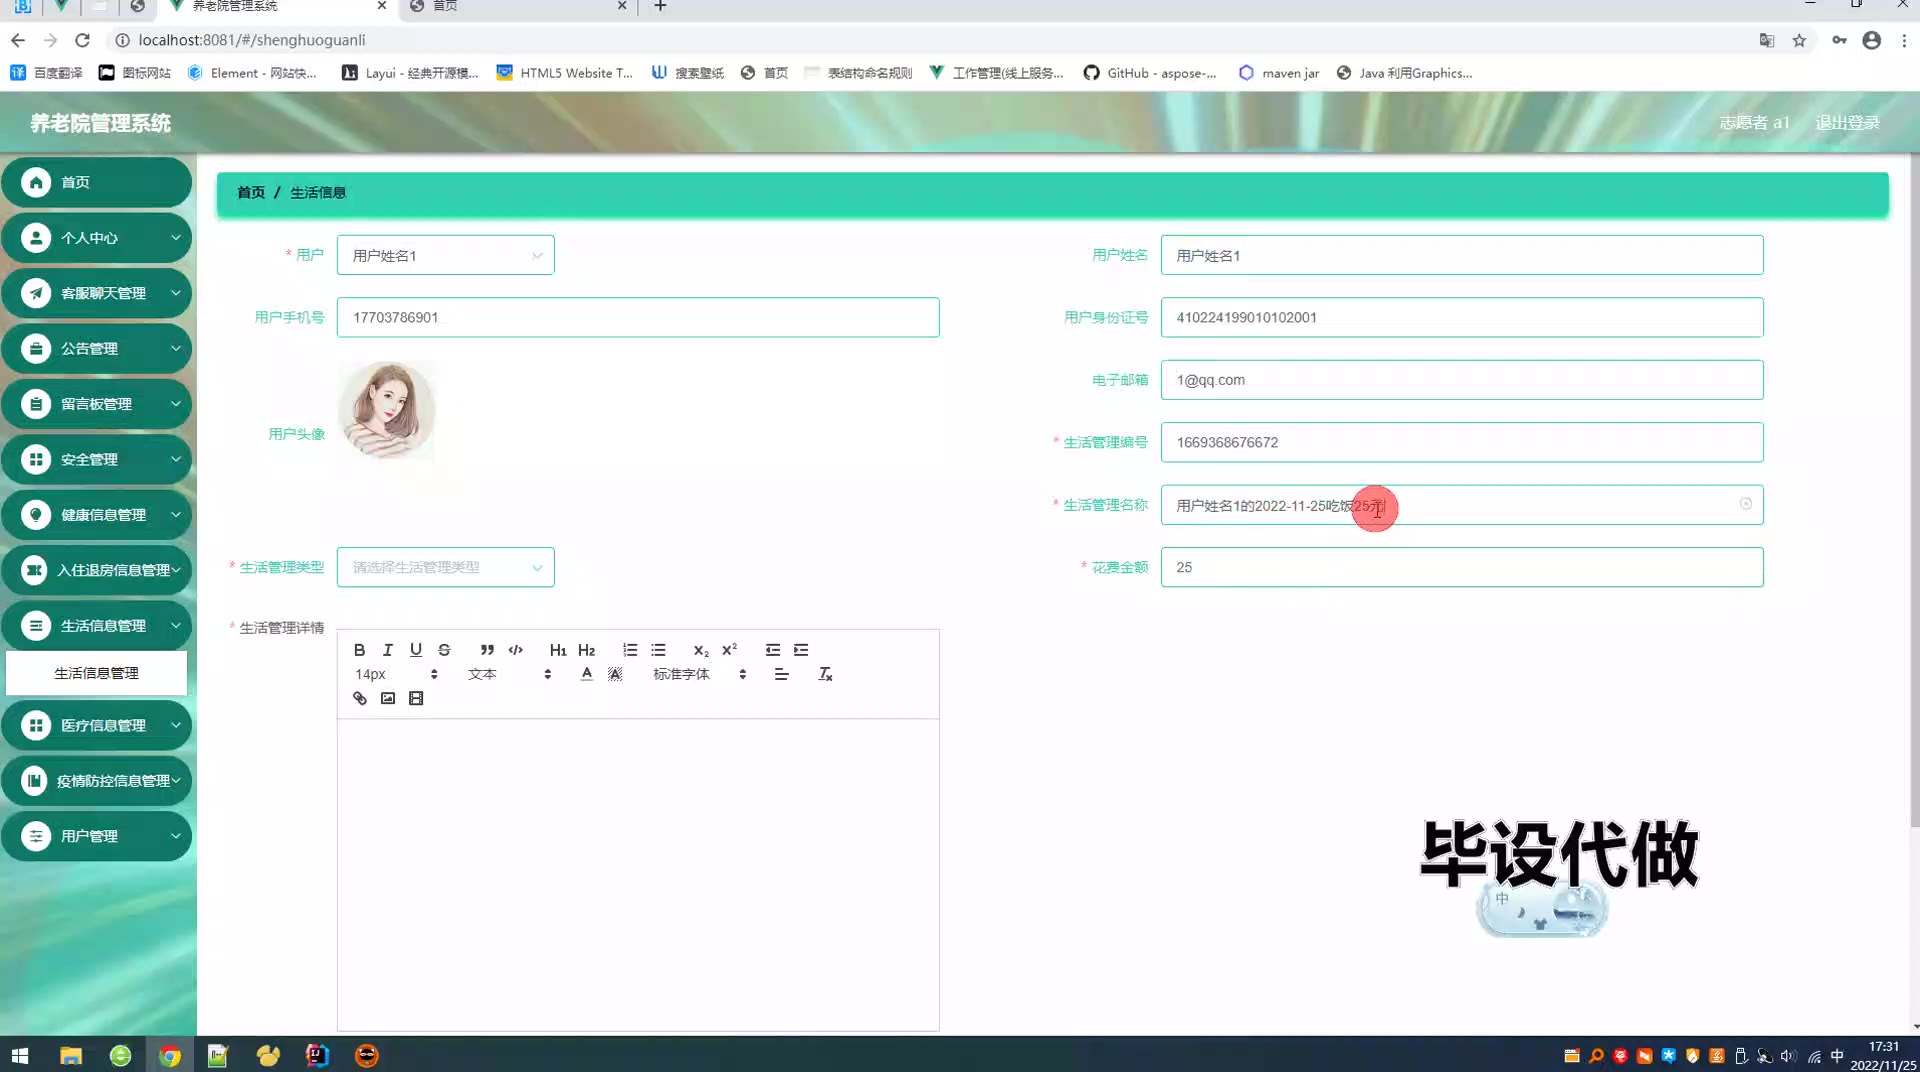
Task: Open IntelliJ IDEA from the taskbar
Action: click(x=317, y=1055)
